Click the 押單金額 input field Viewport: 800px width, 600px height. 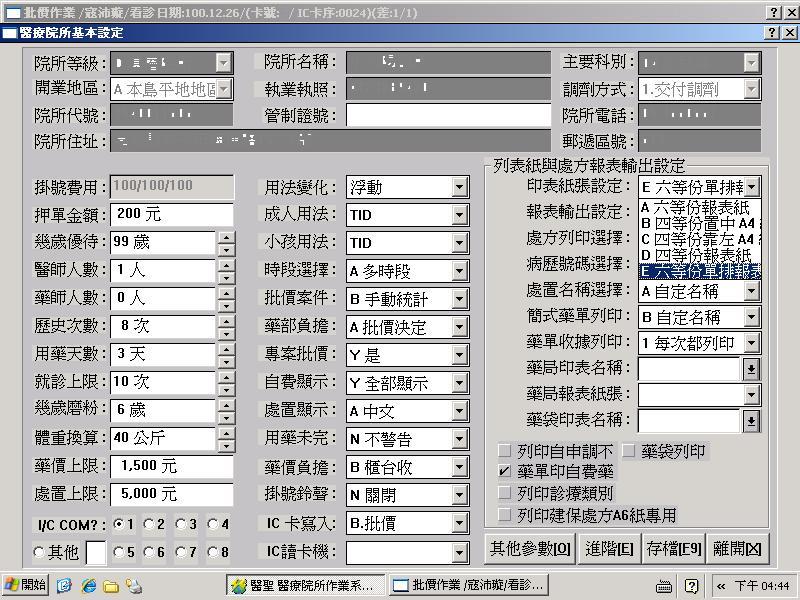click(x=172, y=214)
